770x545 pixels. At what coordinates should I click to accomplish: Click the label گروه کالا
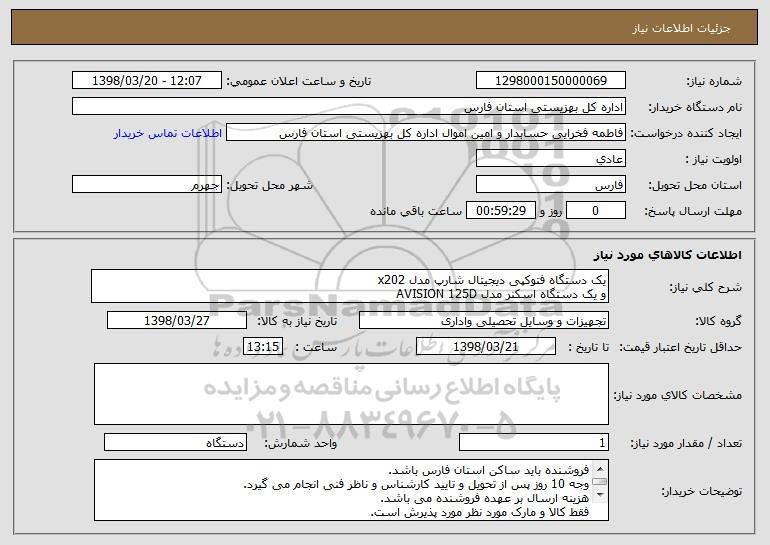tap(718, 322)
